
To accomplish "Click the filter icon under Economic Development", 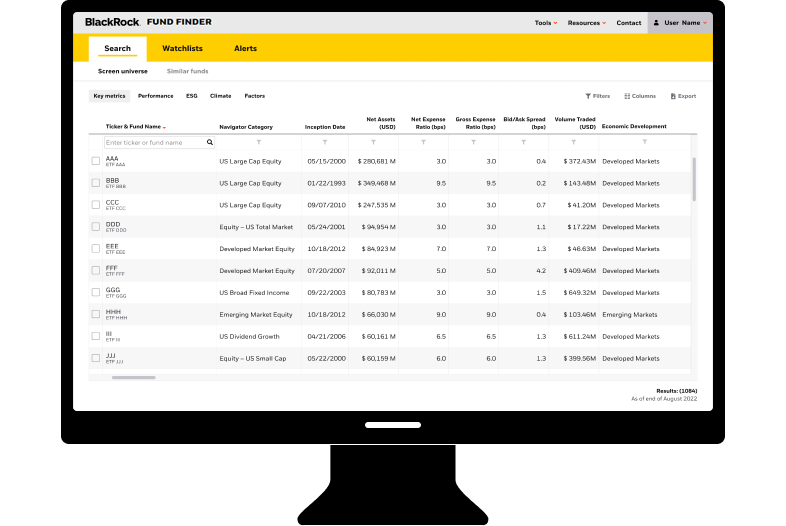I will click(x=644, y=143).
